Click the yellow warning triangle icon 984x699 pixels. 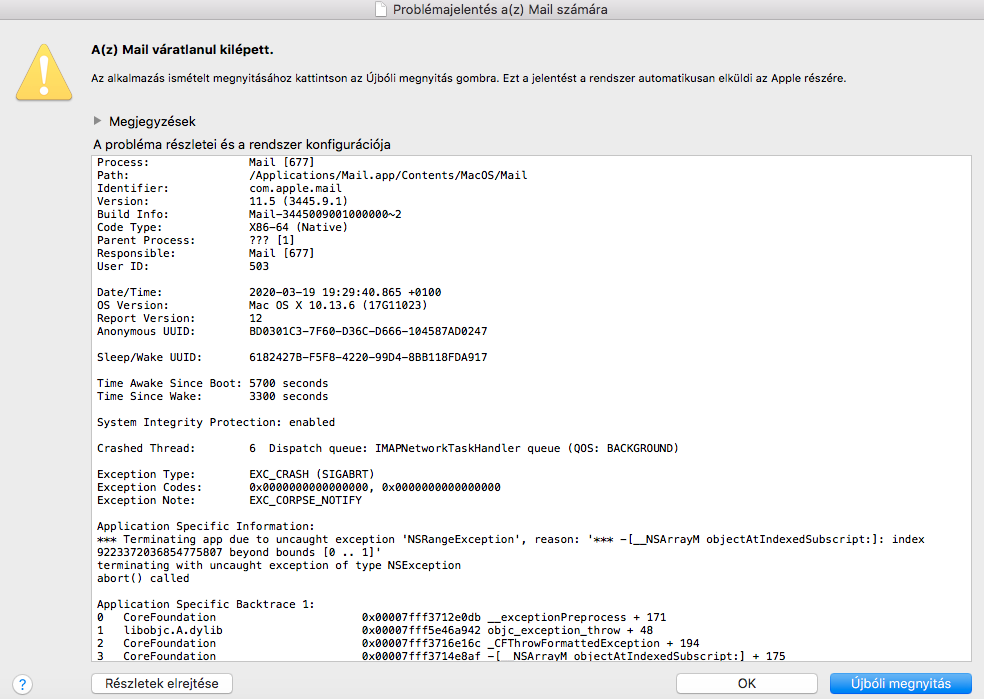pyautogui.click(x=44, y=73)
